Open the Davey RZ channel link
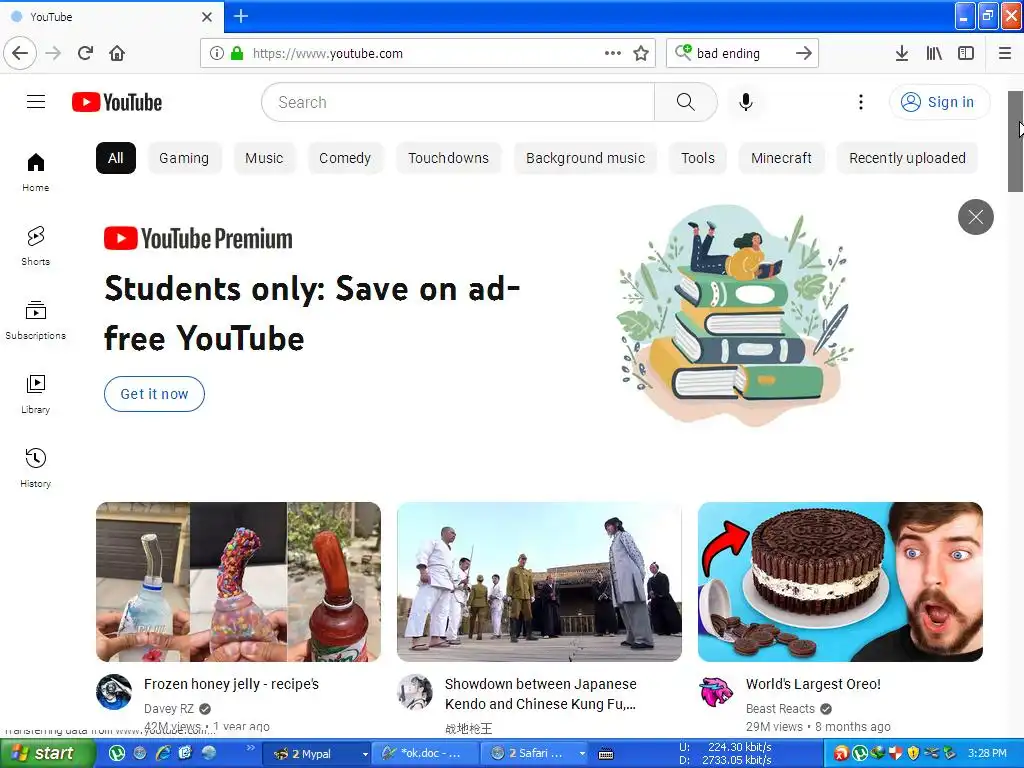The image size is (1024, 768). [x=168, y=709]
